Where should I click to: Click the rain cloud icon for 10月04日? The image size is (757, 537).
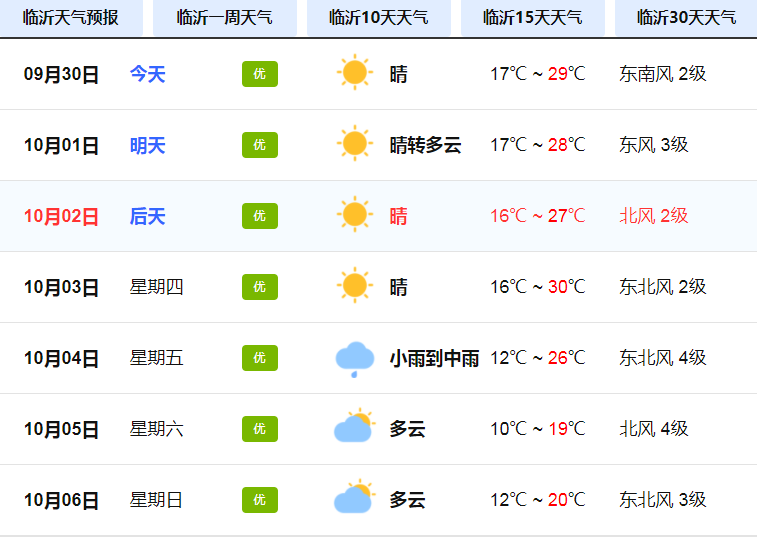(355, 359)
